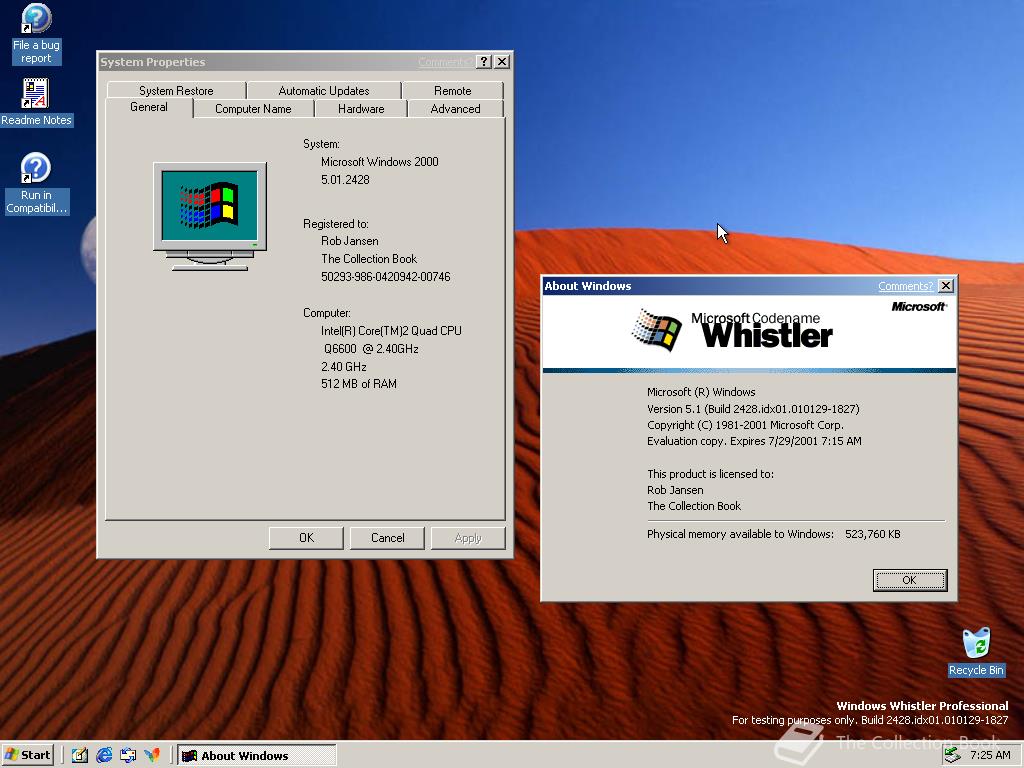Screen dimensions: 1024x768
Task: Click the 'Intel(R) Core(TM)2 Quad CPU' line
Action: (x=391, y=330)
